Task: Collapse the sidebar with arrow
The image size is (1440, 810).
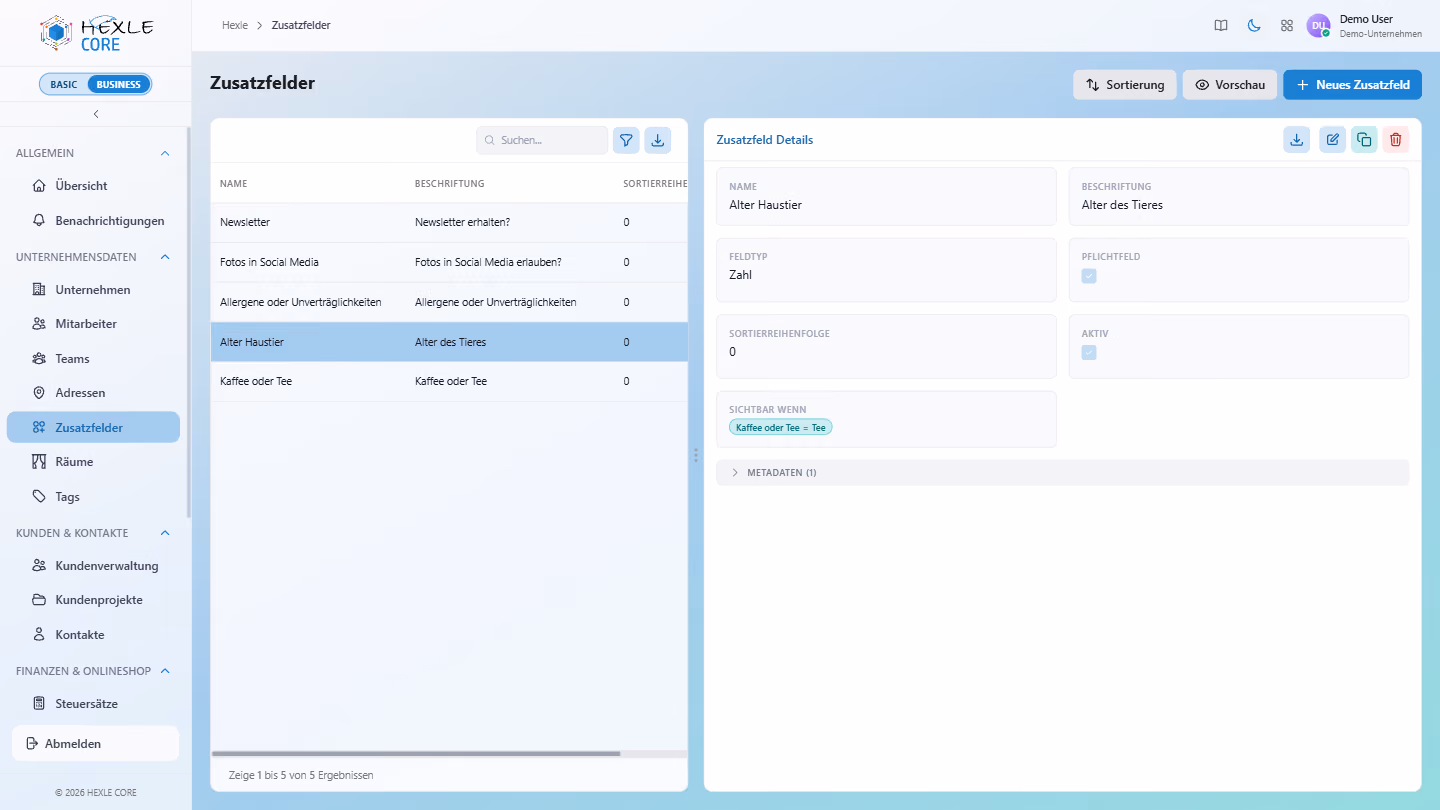Action: pyautogui.click(x=96, y=114)
